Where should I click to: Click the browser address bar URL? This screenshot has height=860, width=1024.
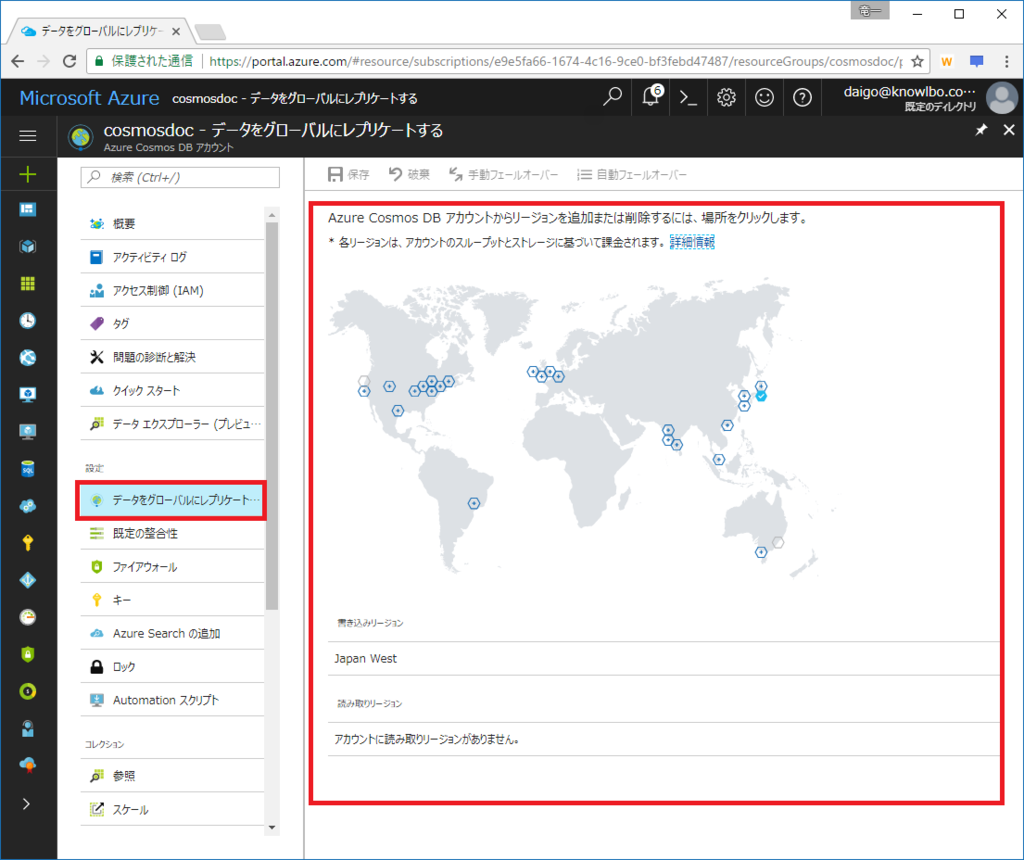coord(555,61)
